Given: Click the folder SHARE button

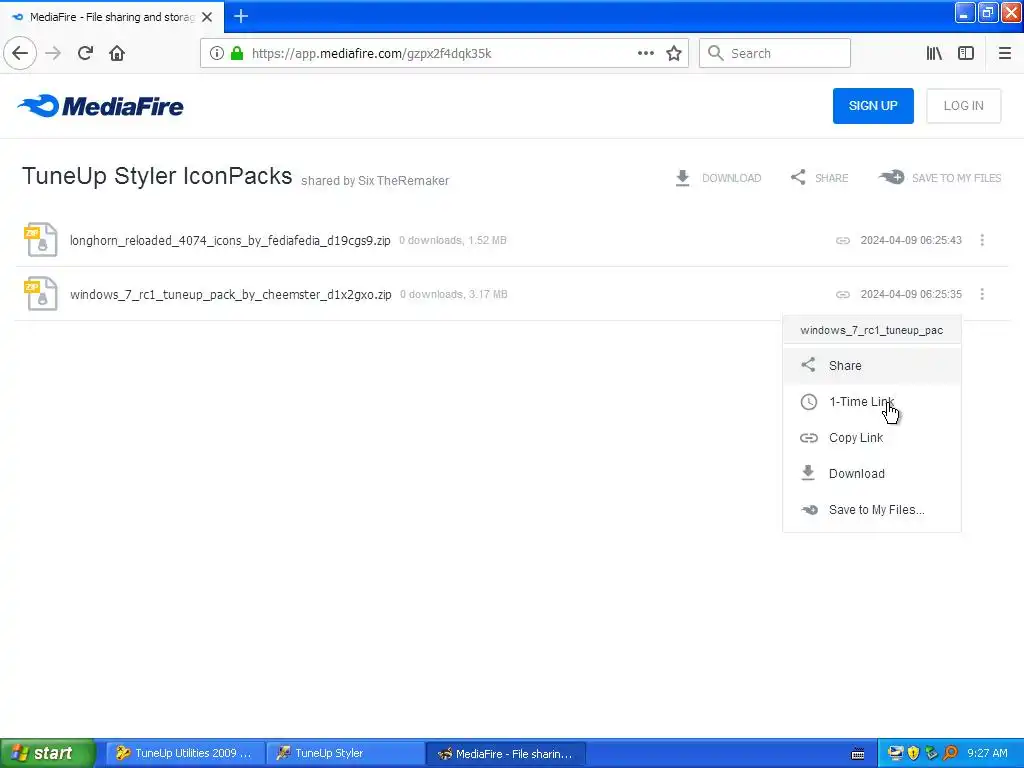Looking at the screenshot, I should (x=820, y=178).
